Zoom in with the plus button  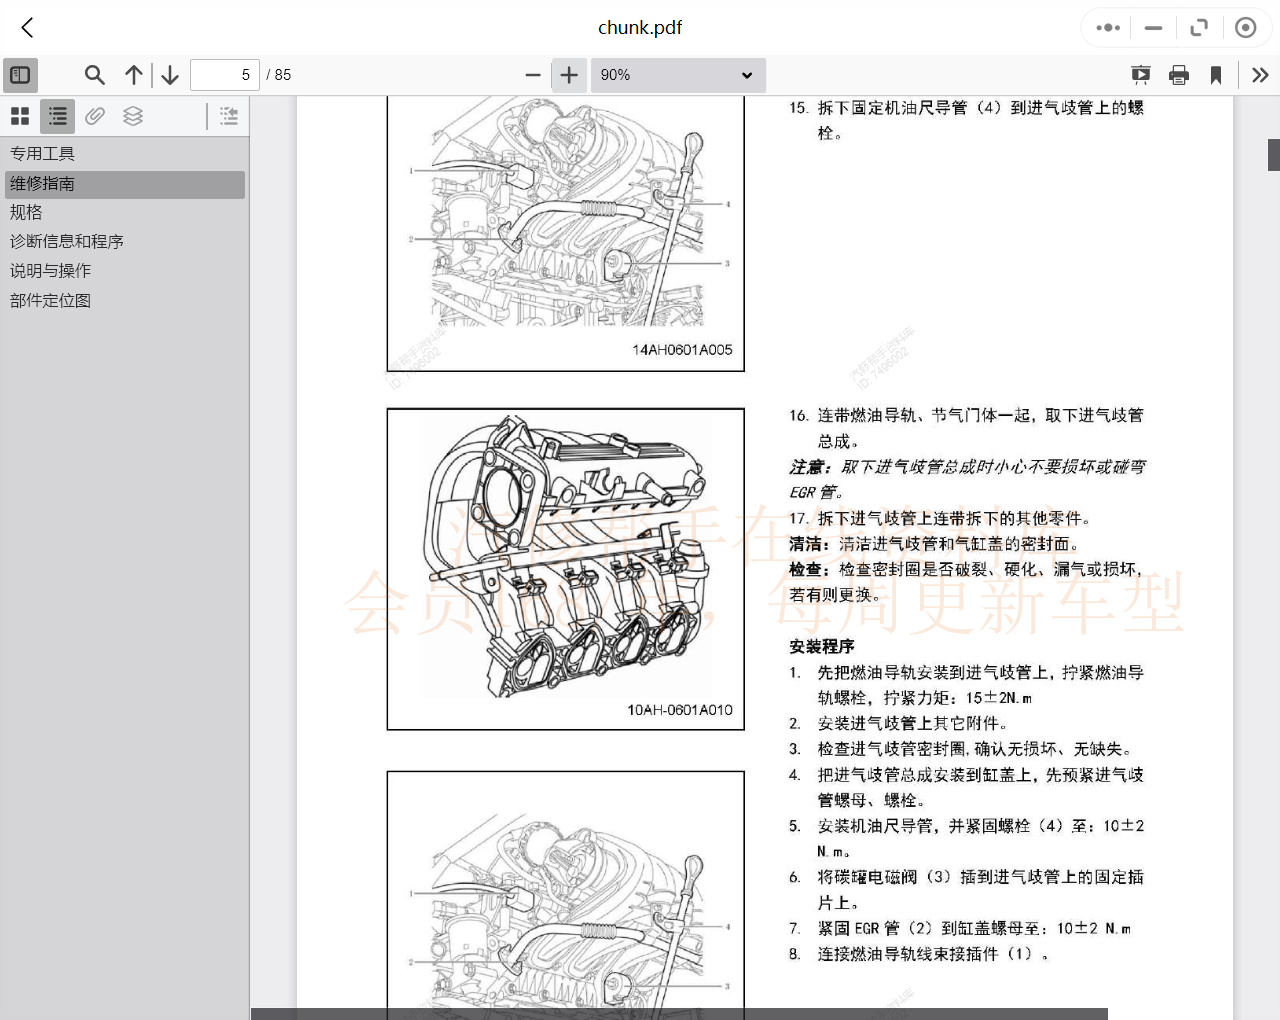(569, 75)
